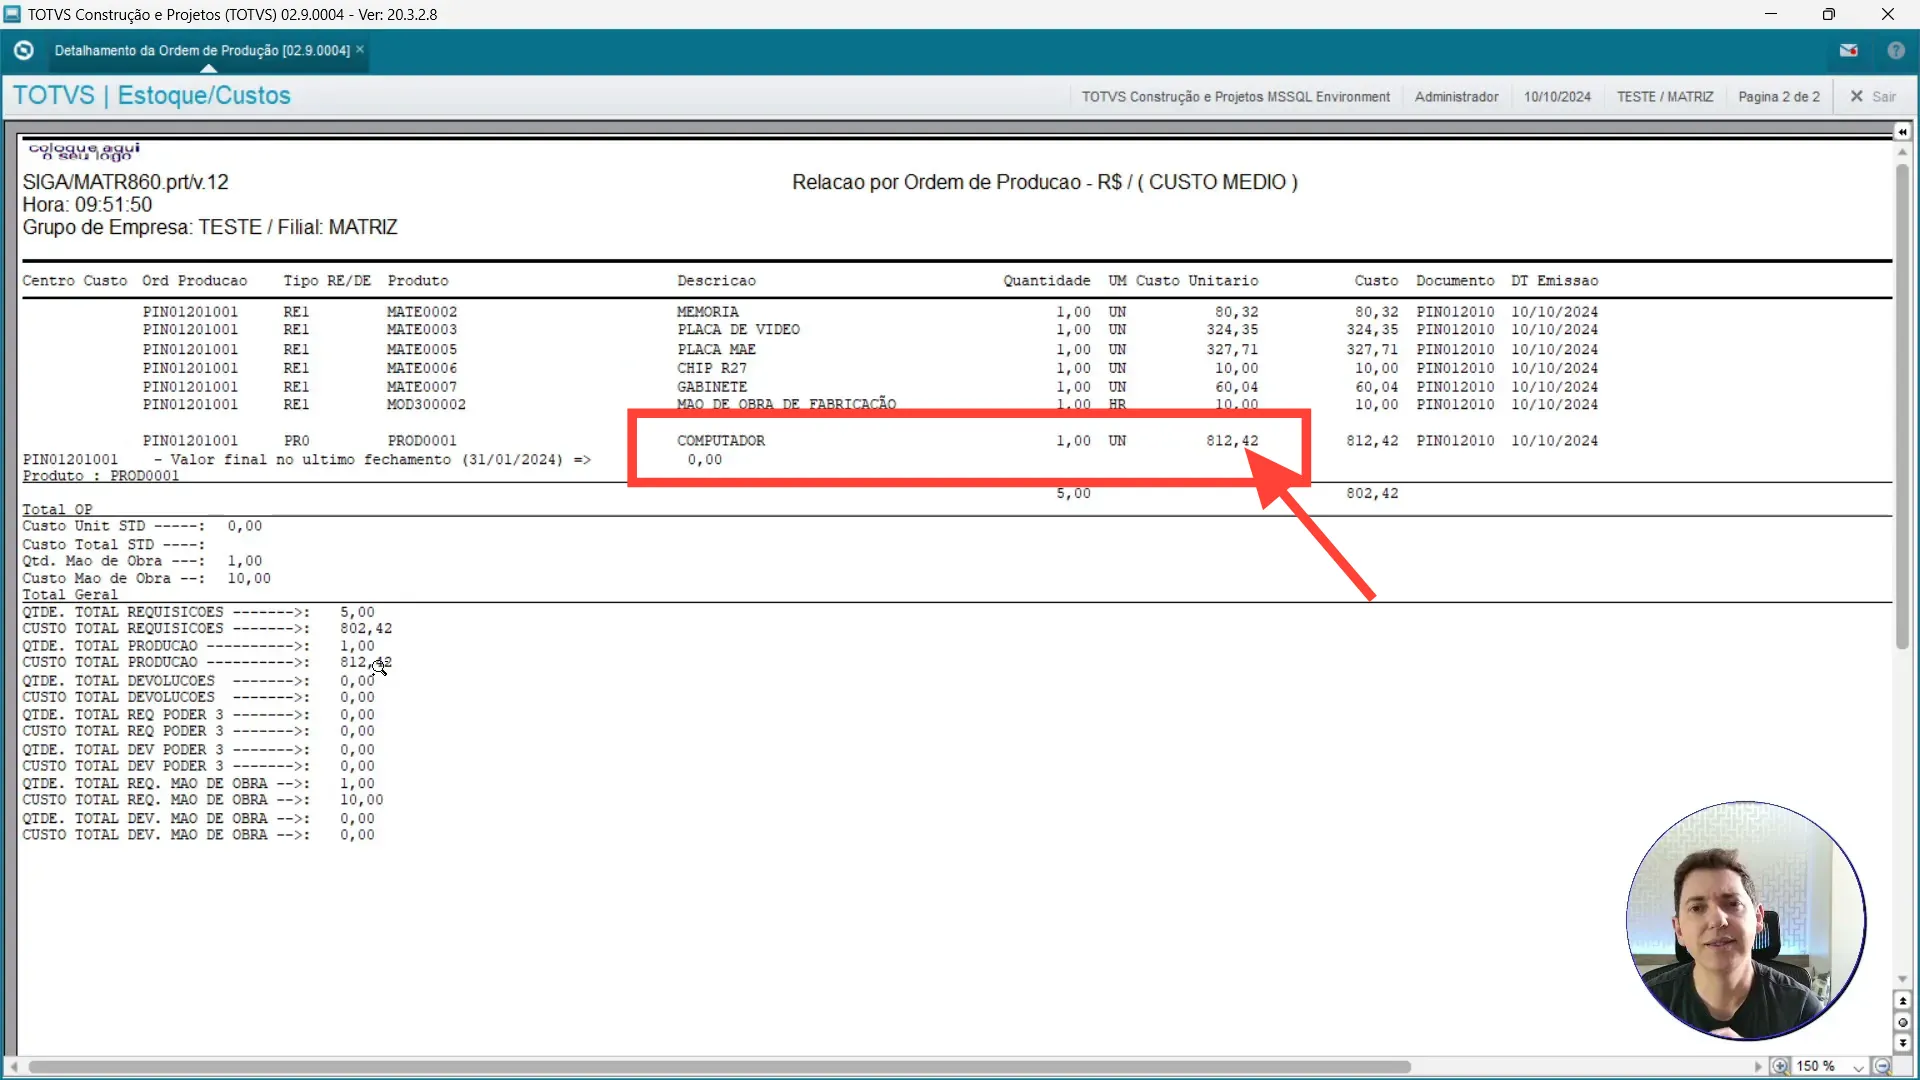The height and width of the screenshot is (1080, 1920).
Task: Click the vertical scrollbar down arrow
Action: (x=1902, y=979)
